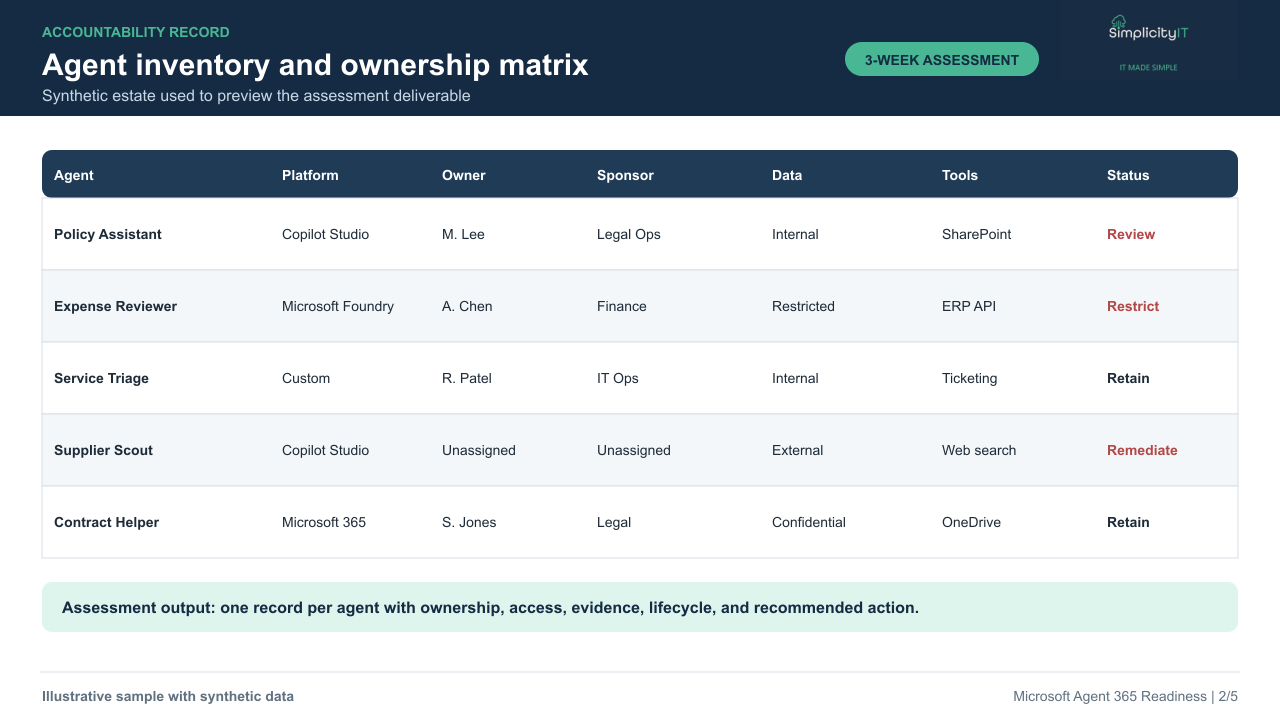Click the ACCOUNTABILITY RECORD label

(136, 32)
